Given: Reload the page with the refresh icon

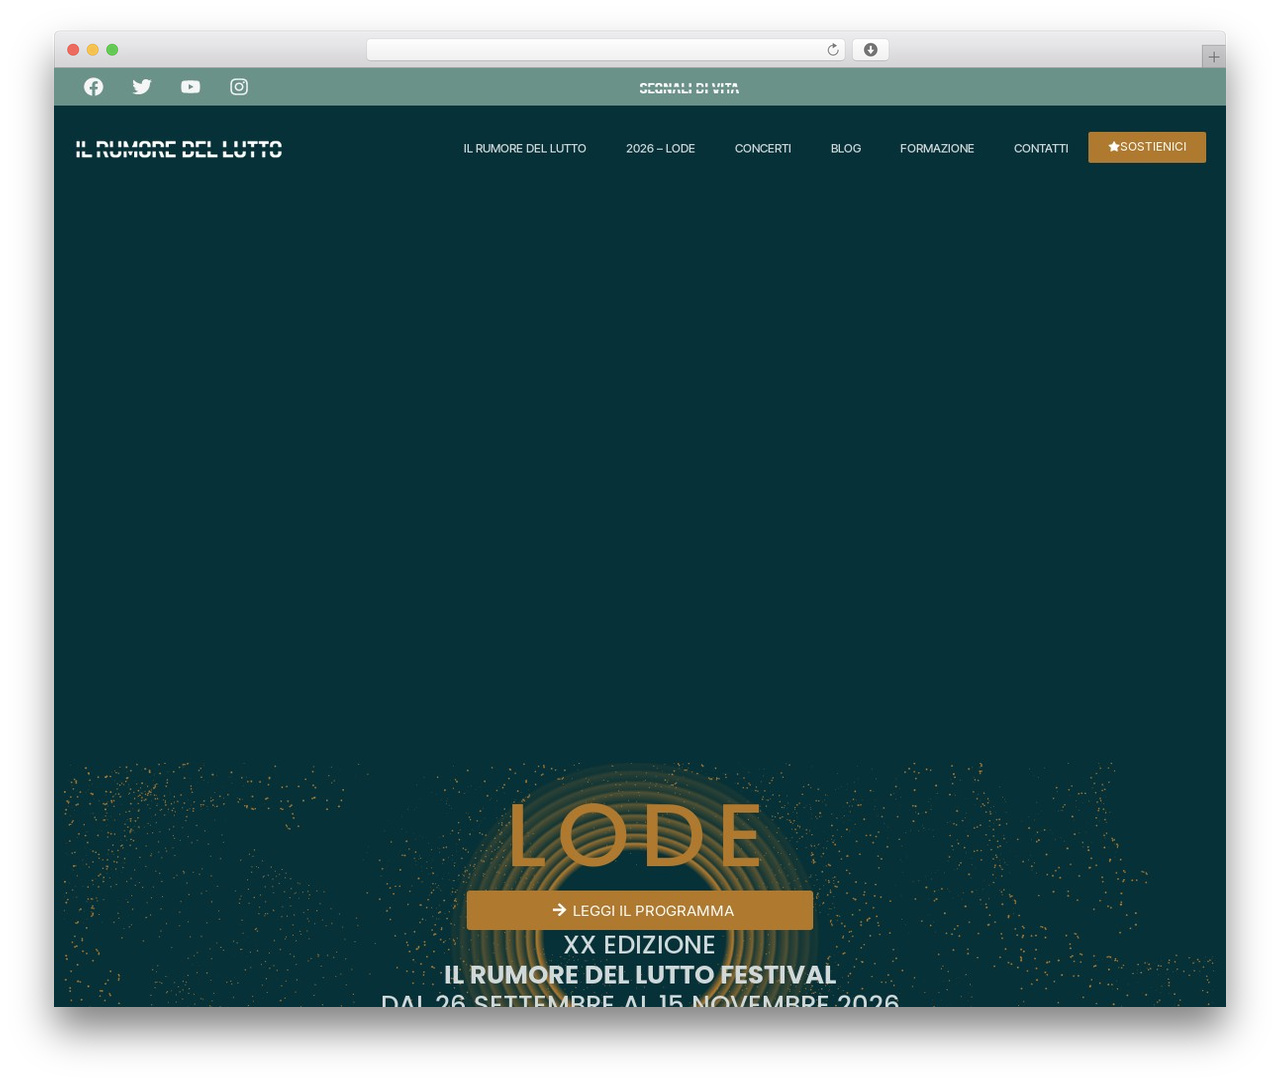Looking at the screenshot, I should tap(832, 50).
